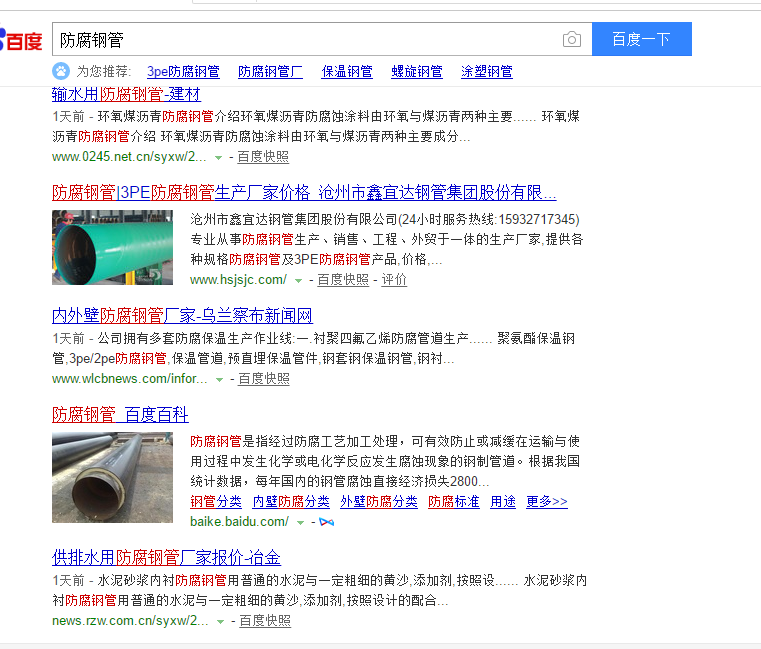The width and height of the screenshot is (761, 649).
Task: Open the www.wlcbnews.com/infor URL
Action: coord(130,379)
